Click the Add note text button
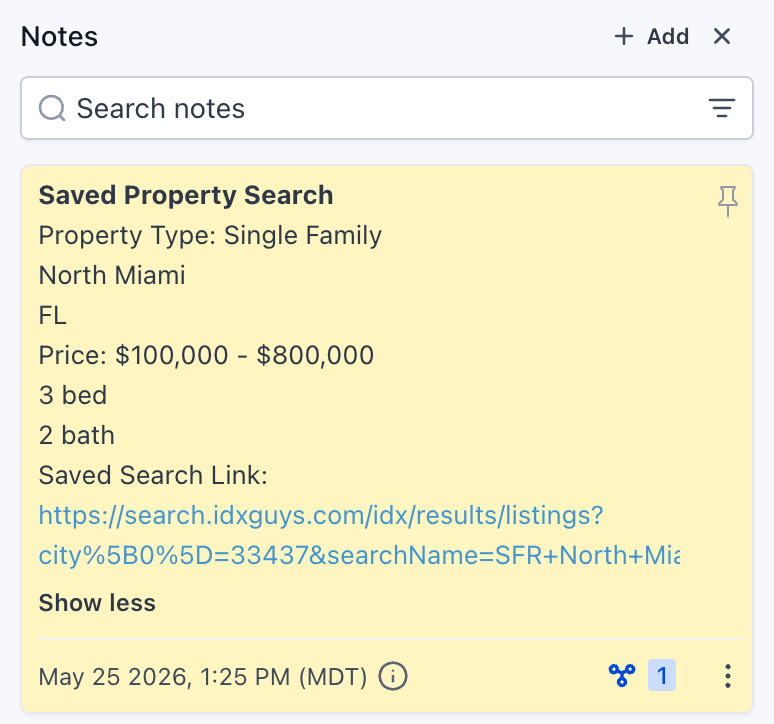774x724 pixels. point(668,37)
